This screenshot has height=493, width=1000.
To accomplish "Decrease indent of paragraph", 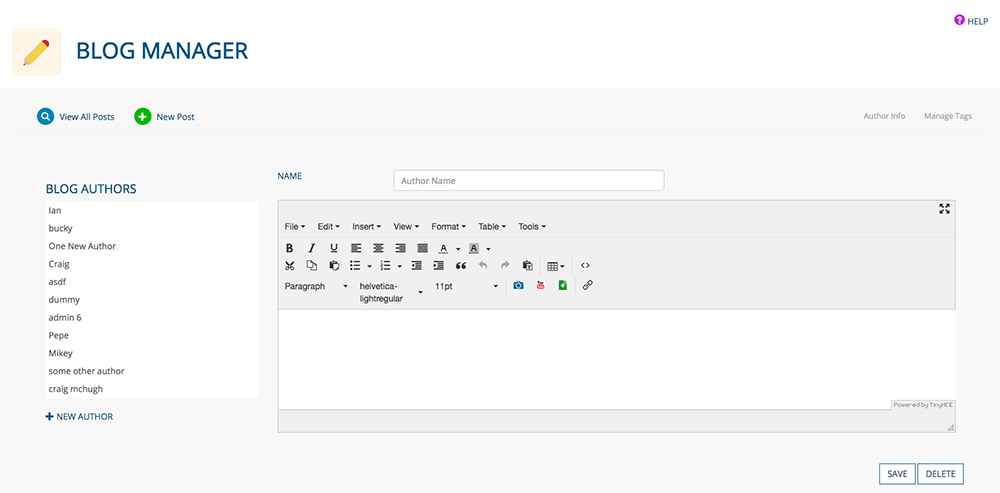I will (x=416, y=265).
